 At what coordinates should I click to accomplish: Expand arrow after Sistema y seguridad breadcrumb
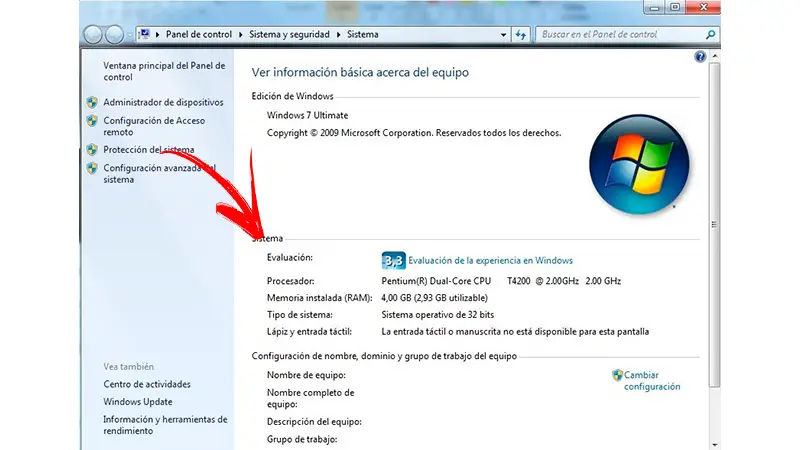(x=338, y=35)
